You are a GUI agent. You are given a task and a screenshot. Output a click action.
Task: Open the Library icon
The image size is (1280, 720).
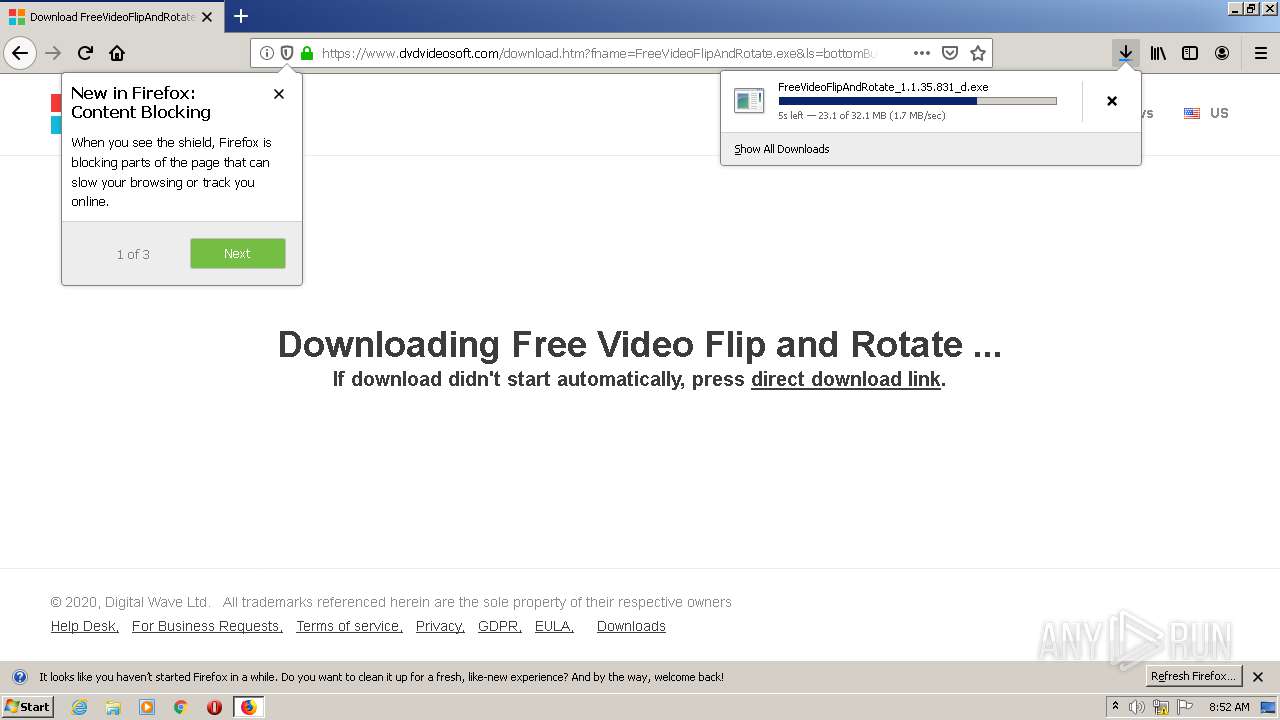[1158, 53]
